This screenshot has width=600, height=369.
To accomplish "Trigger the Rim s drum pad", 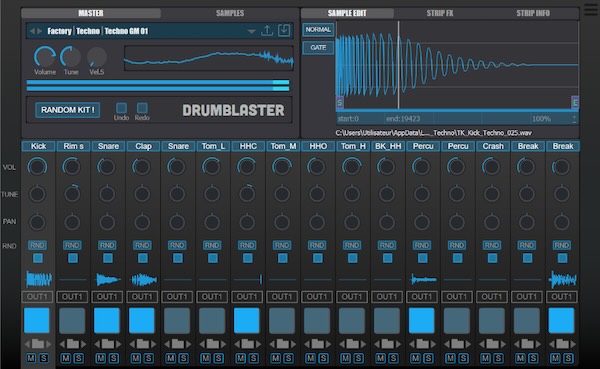I will pos(72,320).
